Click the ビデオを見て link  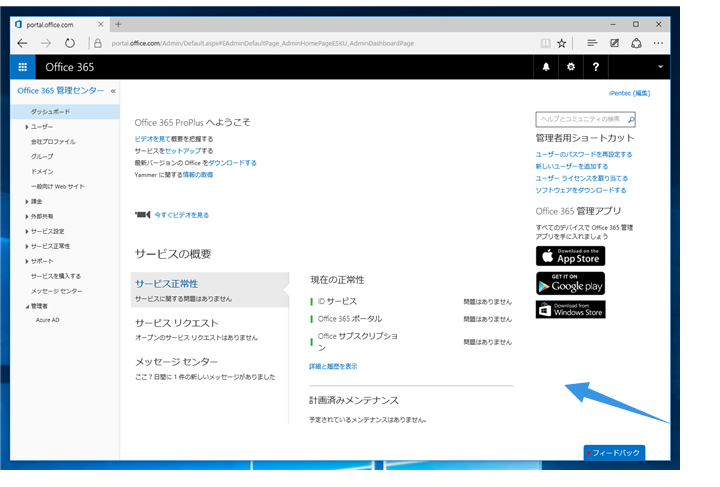click(x=152, y=139)
